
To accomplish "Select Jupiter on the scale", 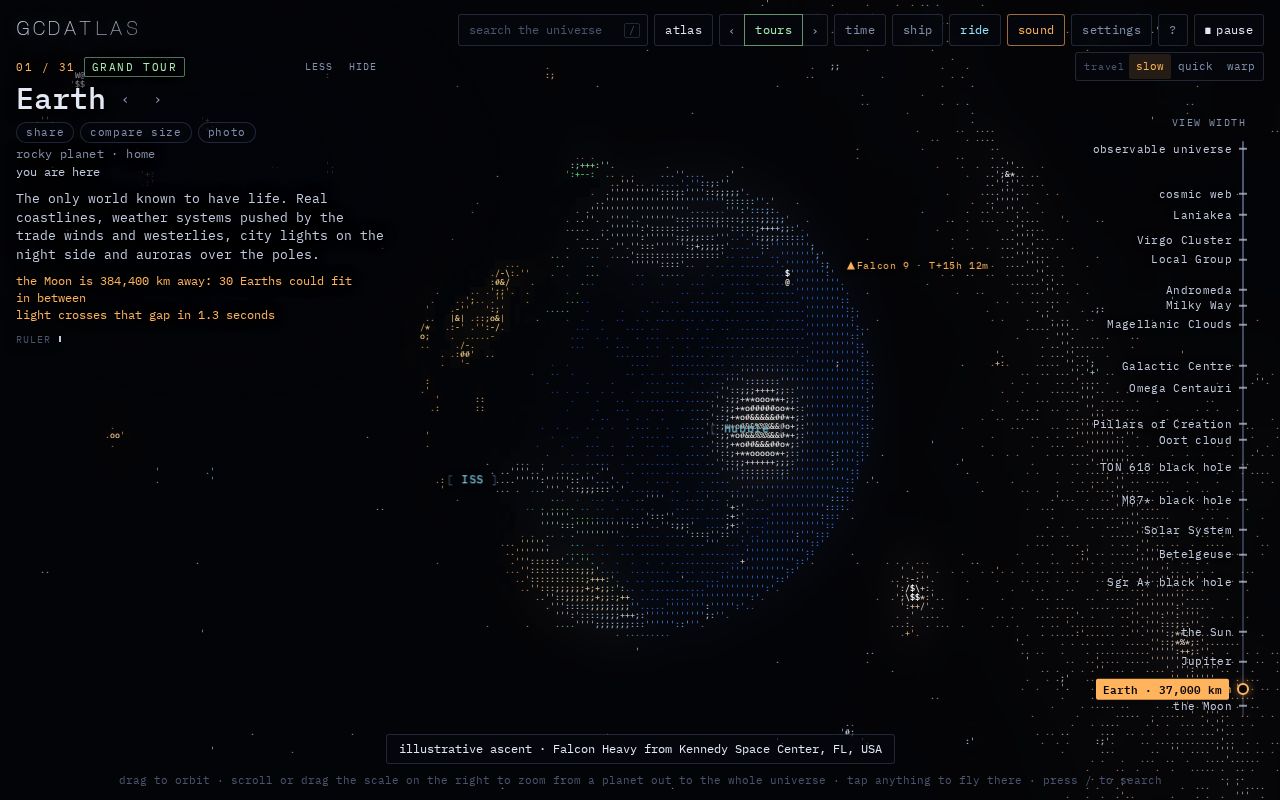I will click(1206, 661).
